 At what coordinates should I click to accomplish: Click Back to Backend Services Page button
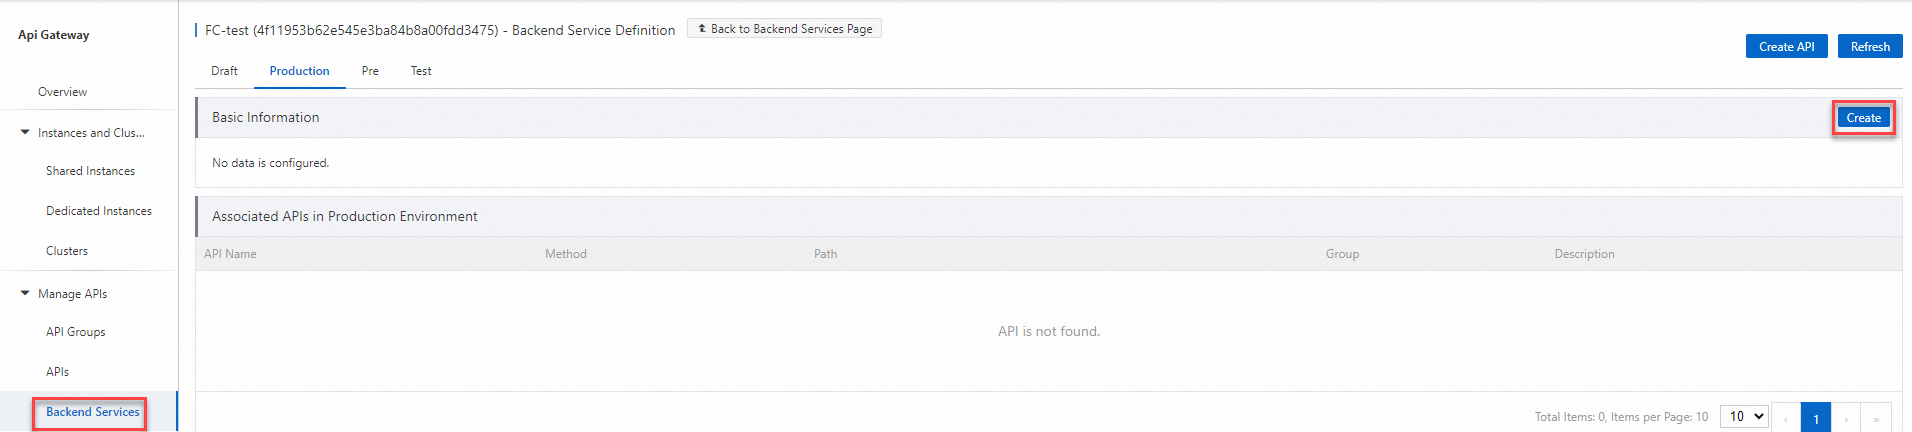784,29
